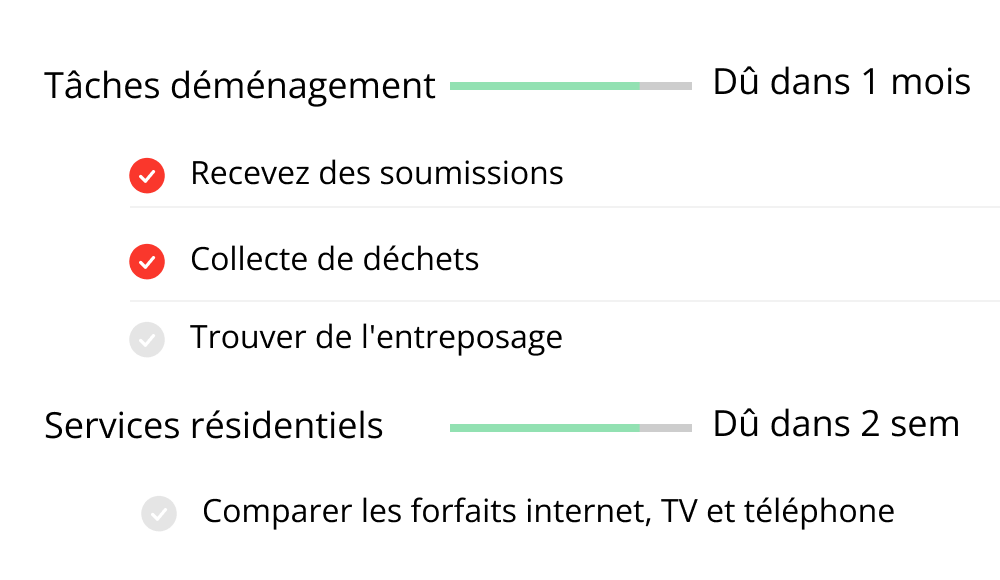Click the green part of Tâches déménagement progress bar
Viewport: 1000px width, 580px height.
point(545,86)
